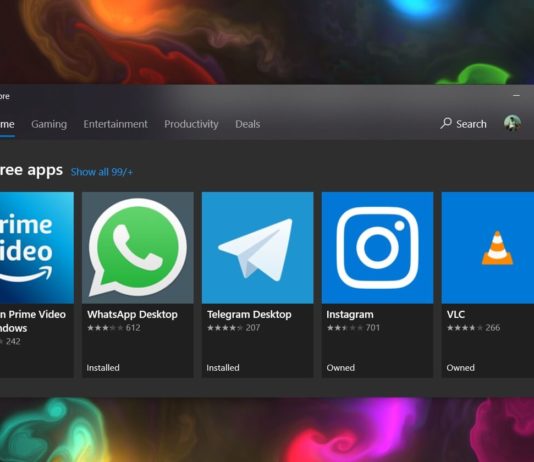
Task: Click the WhatsApp Desktop title text
Action: coord(132,315)
